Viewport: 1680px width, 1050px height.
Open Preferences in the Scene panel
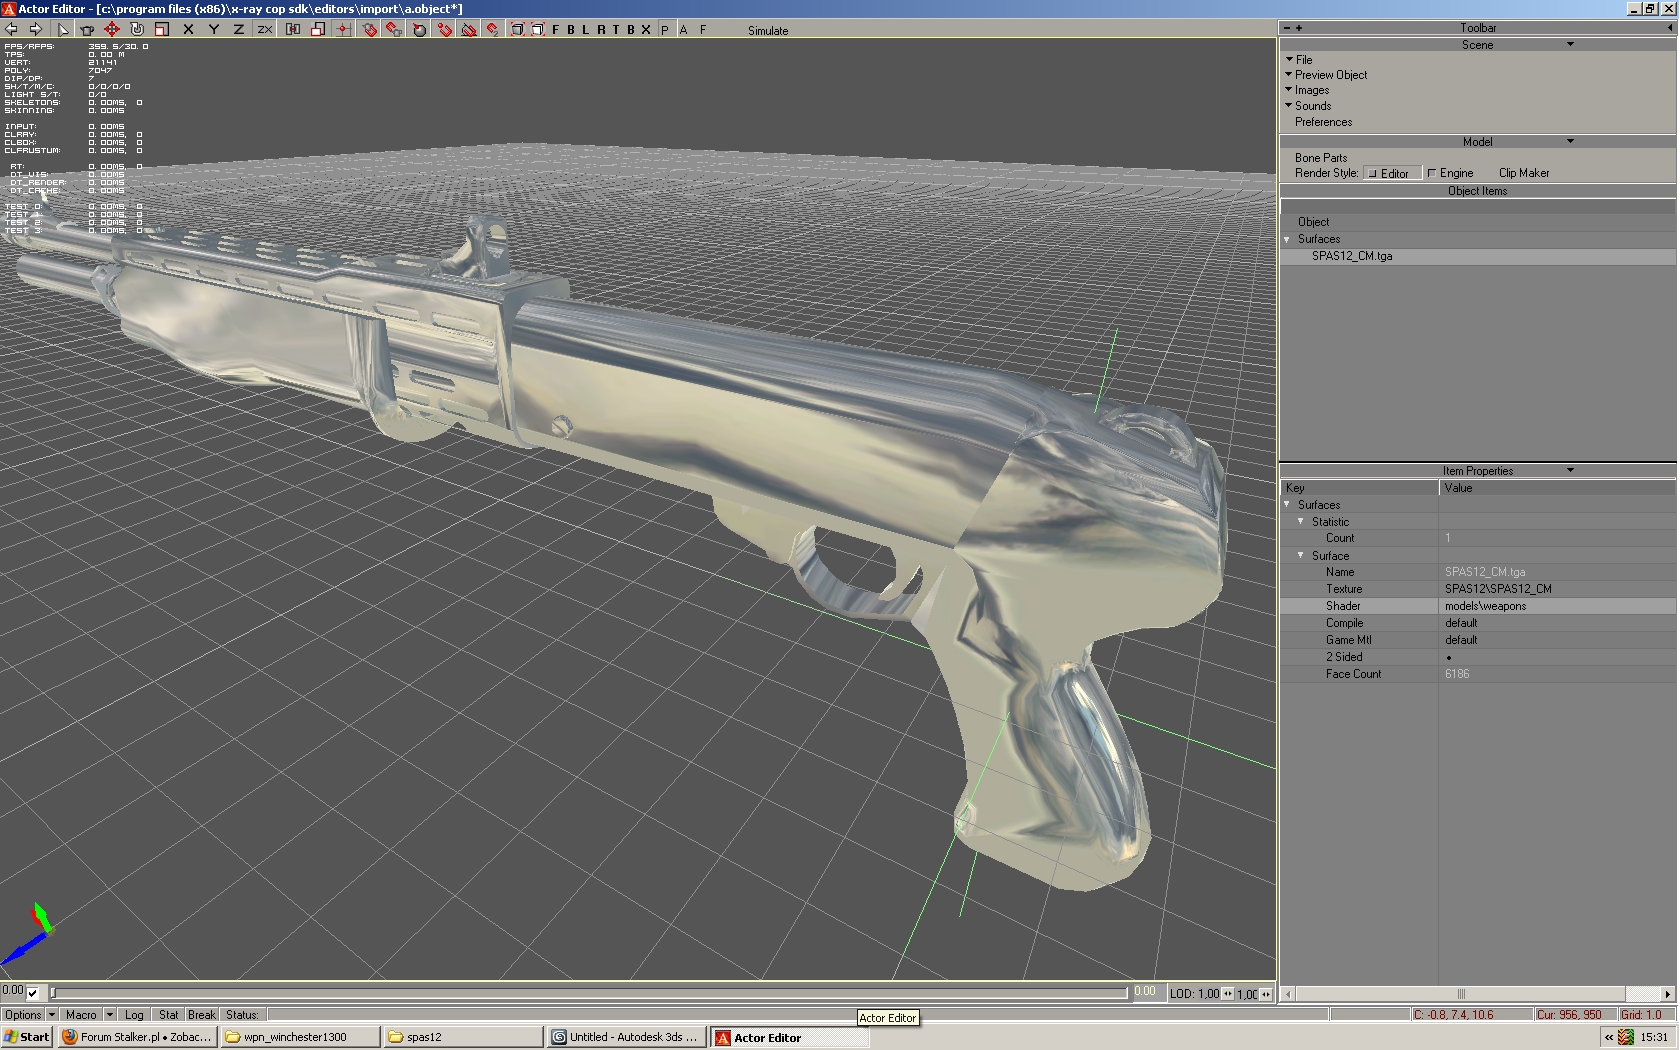pos(1323,122)
